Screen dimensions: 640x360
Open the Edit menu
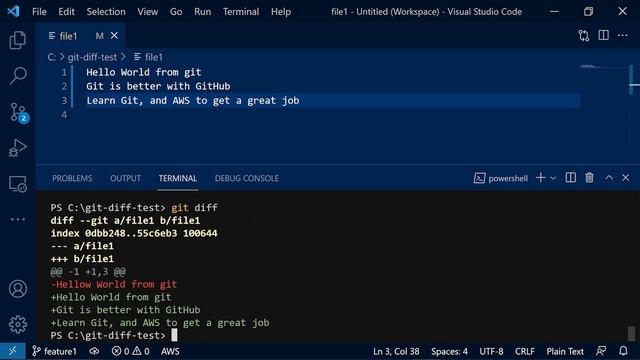(66, 11)
